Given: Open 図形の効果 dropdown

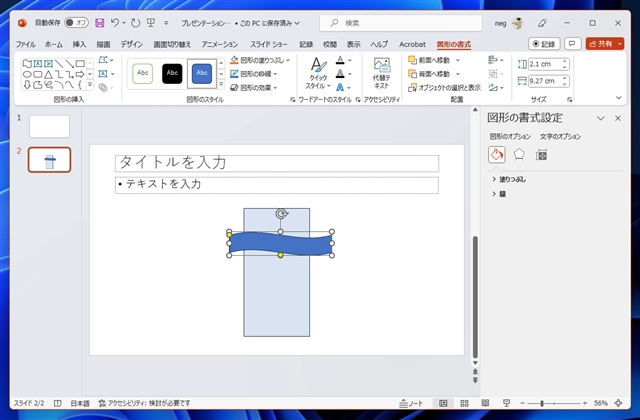Looking at the screenshot, I should pyautogui.click(x=254, y=87).
